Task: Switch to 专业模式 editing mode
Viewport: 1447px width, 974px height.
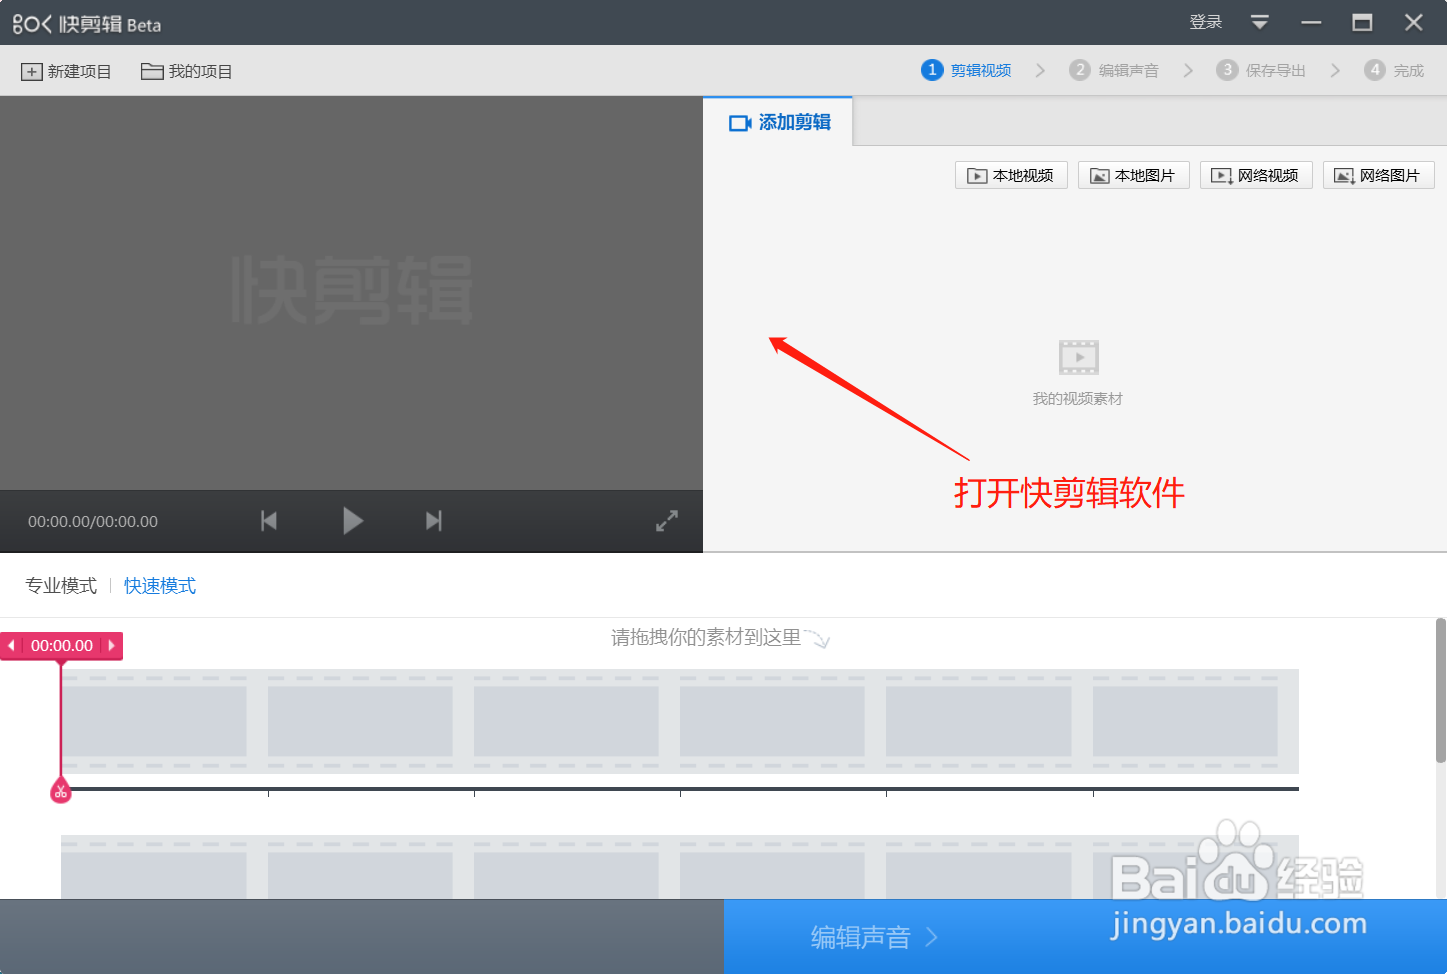Action: coord(60,585)
